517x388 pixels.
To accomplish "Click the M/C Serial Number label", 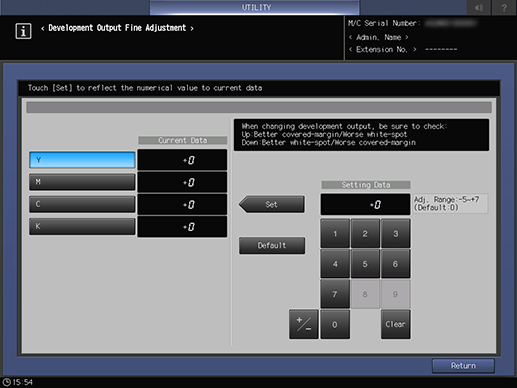I will 384,23.
